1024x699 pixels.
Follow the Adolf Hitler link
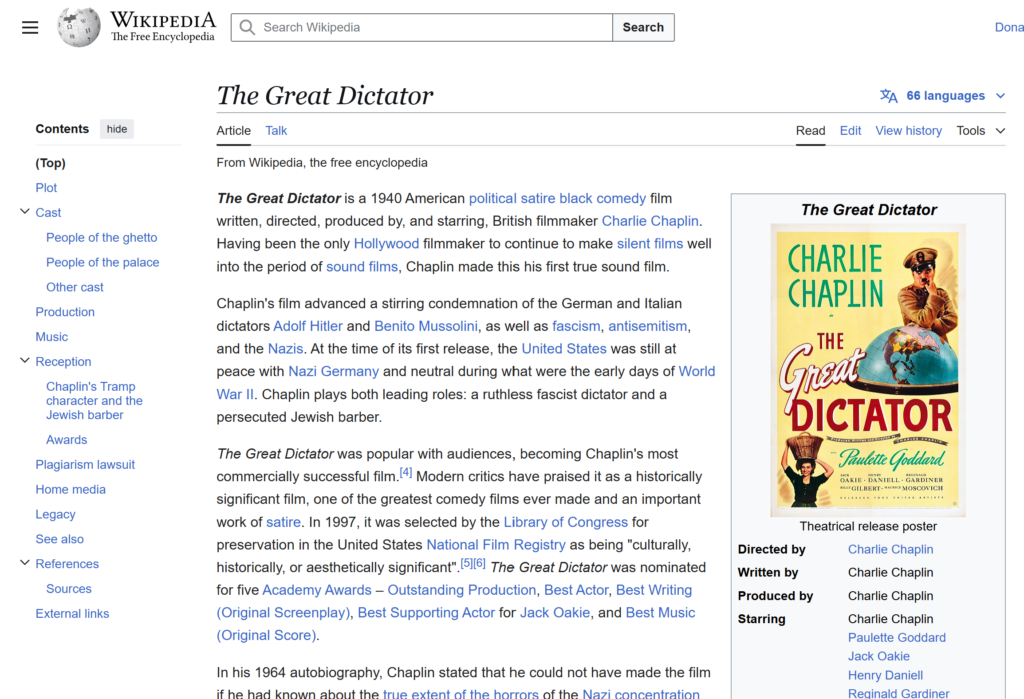click(308, 326)
